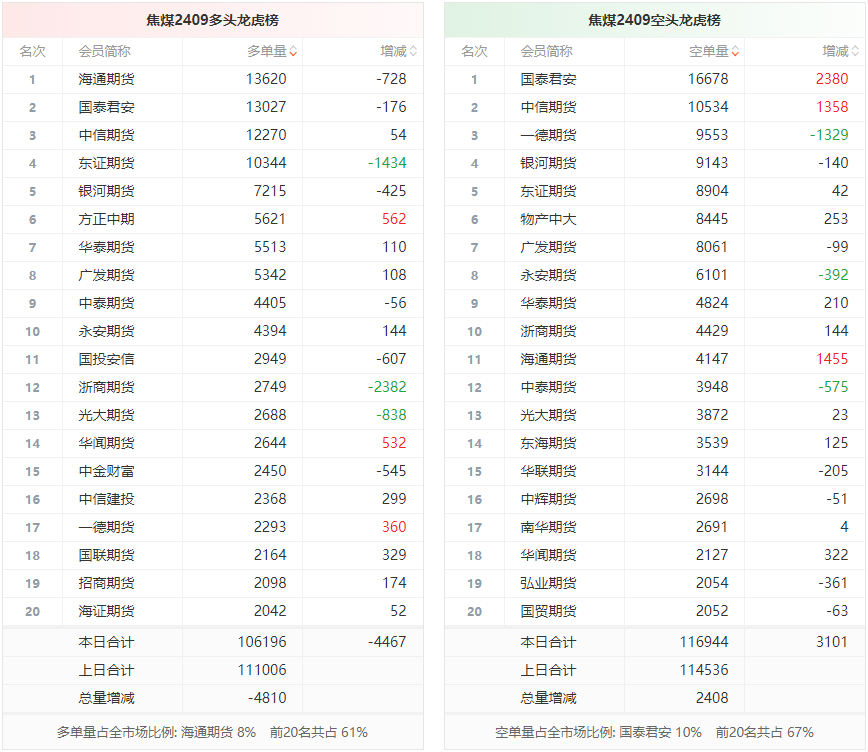Select 浙商期货 in short table rank 10
This screenshot has width=868, height=752.
click(548, 331)
